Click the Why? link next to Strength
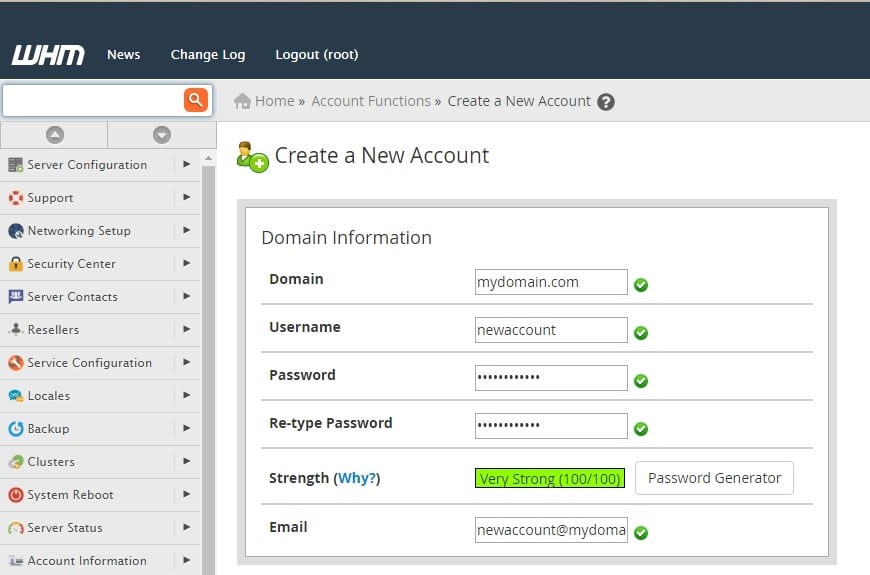870x575 pixels. click(x=358, y=479)
